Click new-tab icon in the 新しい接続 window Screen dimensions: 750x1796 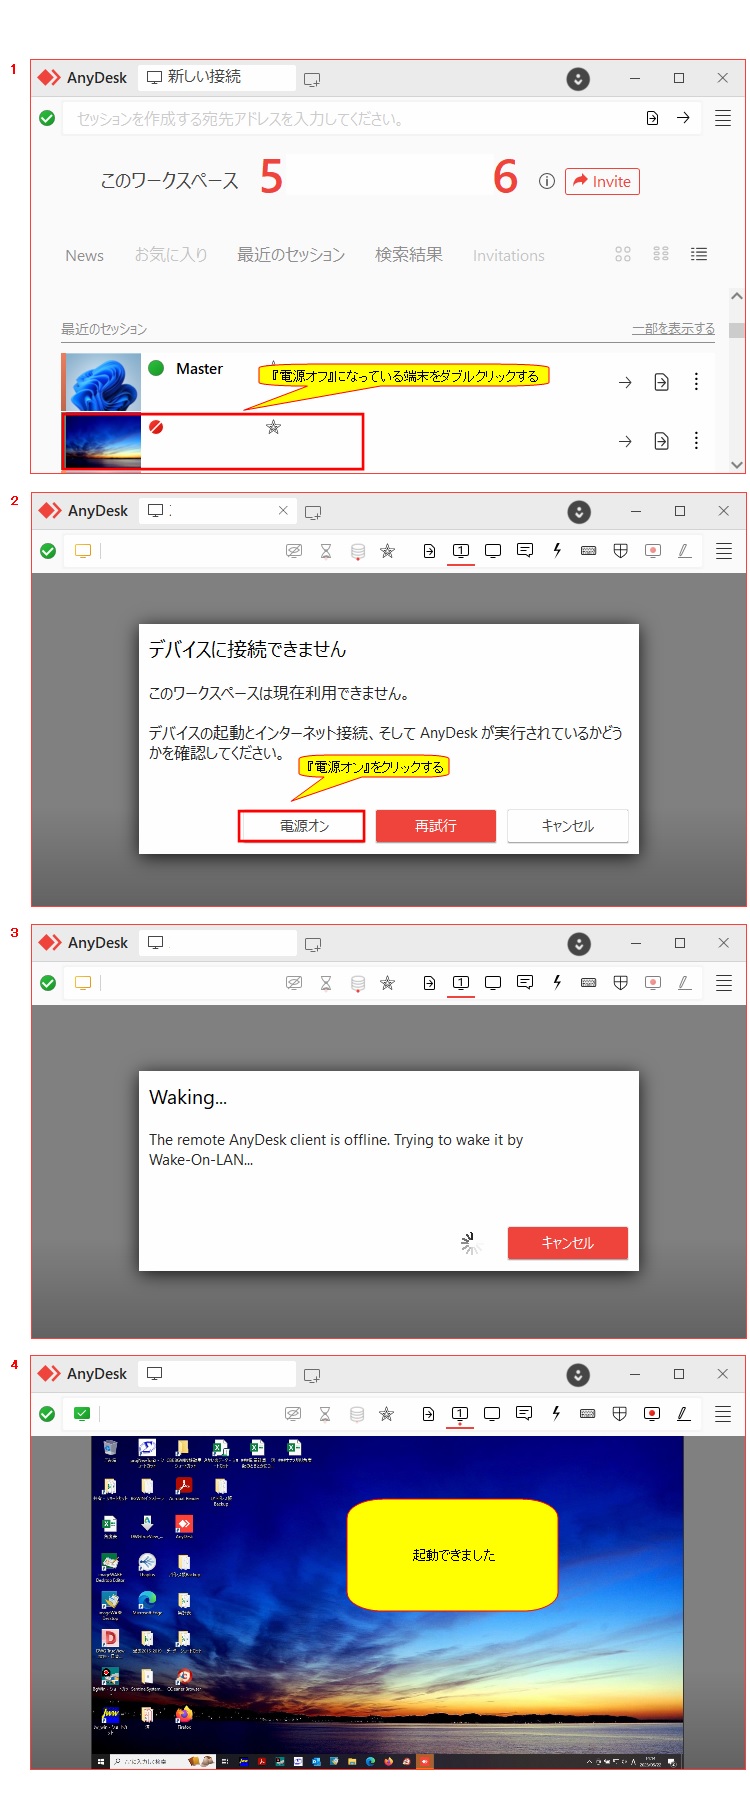312,79
